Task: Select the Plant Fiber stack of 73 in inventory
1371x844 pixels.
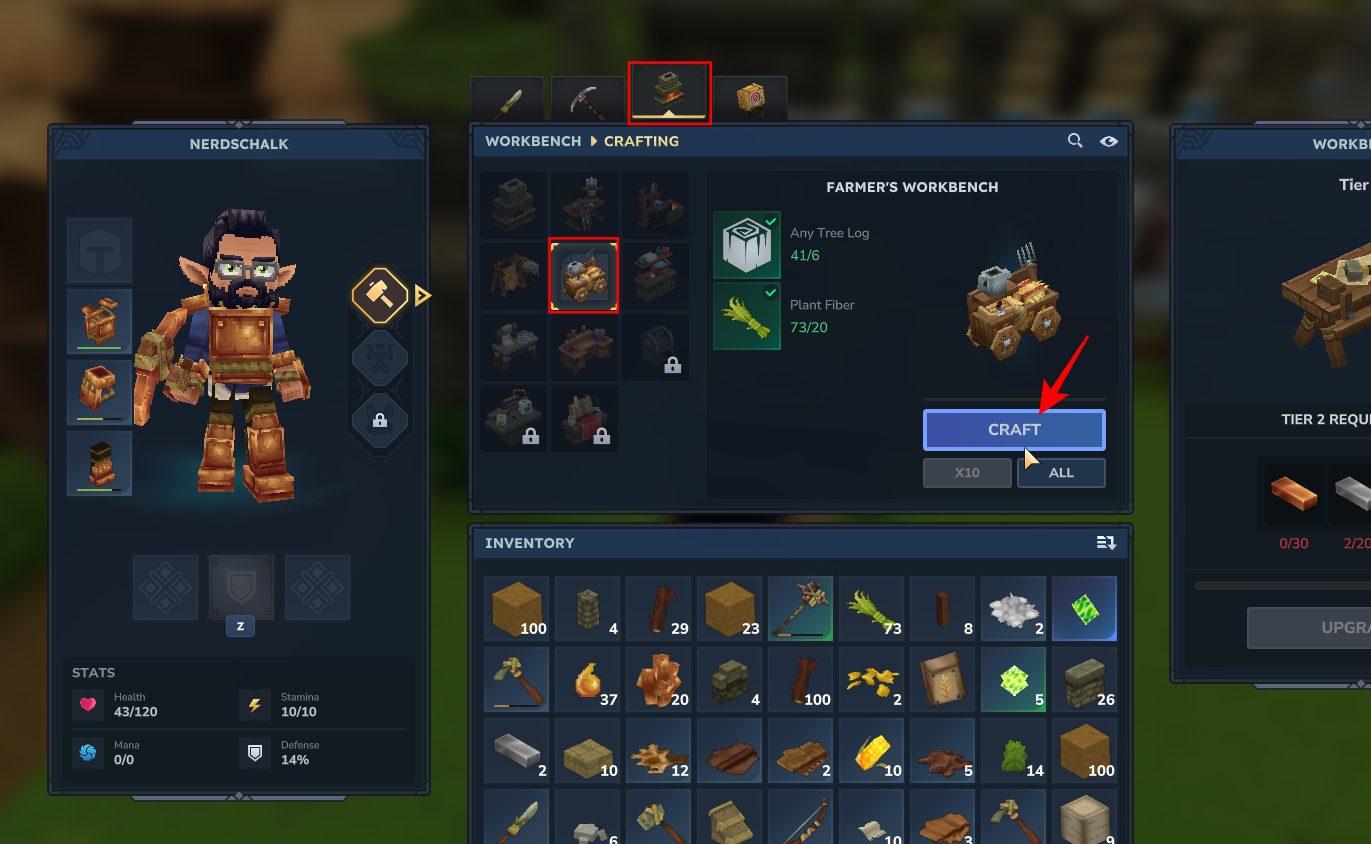Action: (871, 608)
